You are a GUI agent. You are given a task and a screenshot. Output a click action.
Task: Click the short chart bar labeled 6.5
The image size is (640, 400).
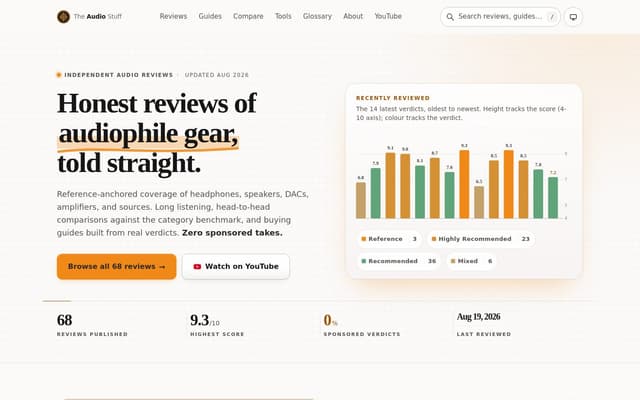click(x=479, y=202)
